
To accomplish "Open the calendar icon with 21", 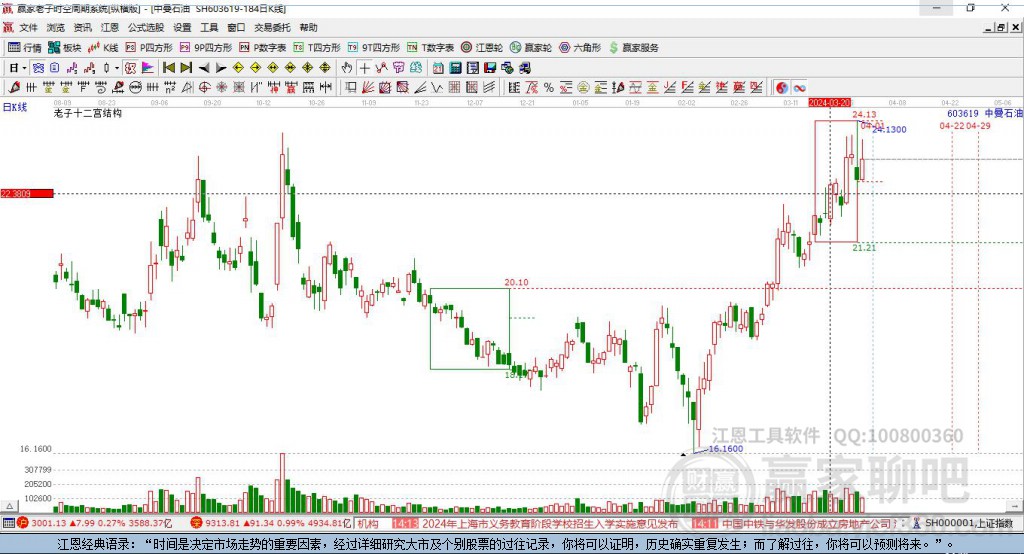I will tap(438, 68).
